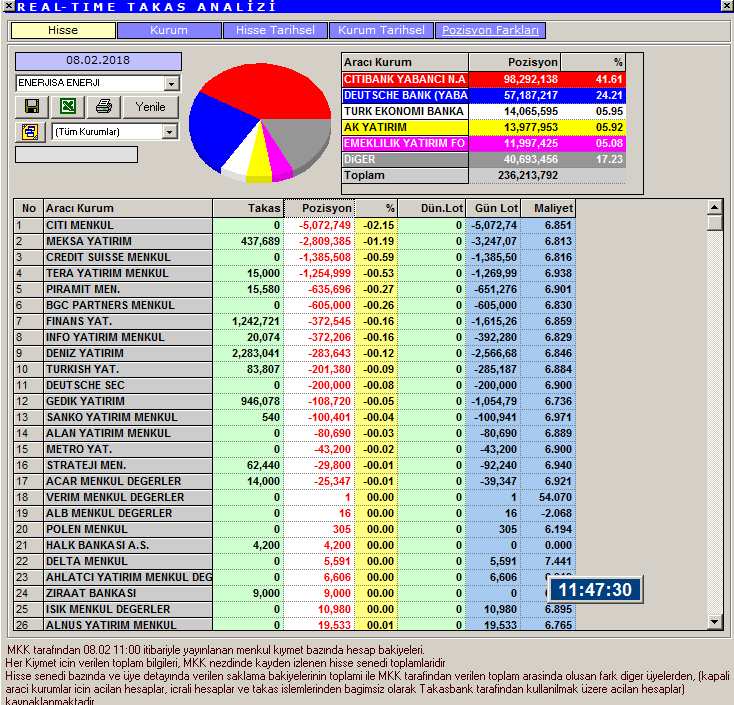Sort by the Pozisyon column header in grid

pos(319,208)
